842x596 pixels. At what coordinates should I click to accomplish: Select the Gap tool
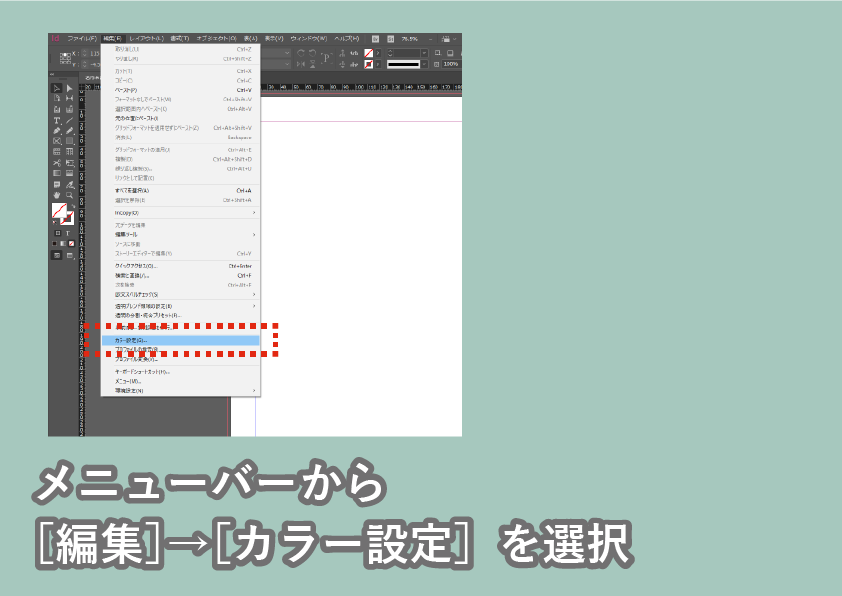[x=69, y=99]
